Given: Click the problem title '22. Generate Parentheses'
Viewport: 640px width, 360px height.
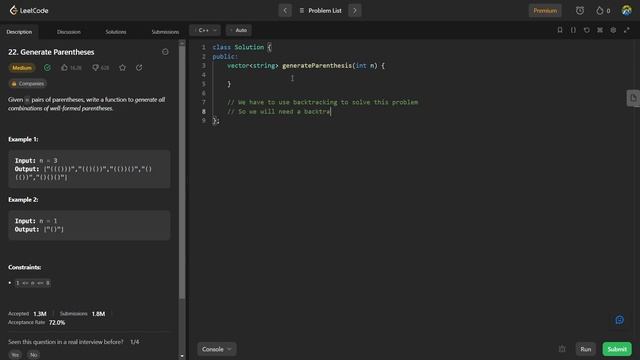Looking at the screenshot, I should [51, 52].
